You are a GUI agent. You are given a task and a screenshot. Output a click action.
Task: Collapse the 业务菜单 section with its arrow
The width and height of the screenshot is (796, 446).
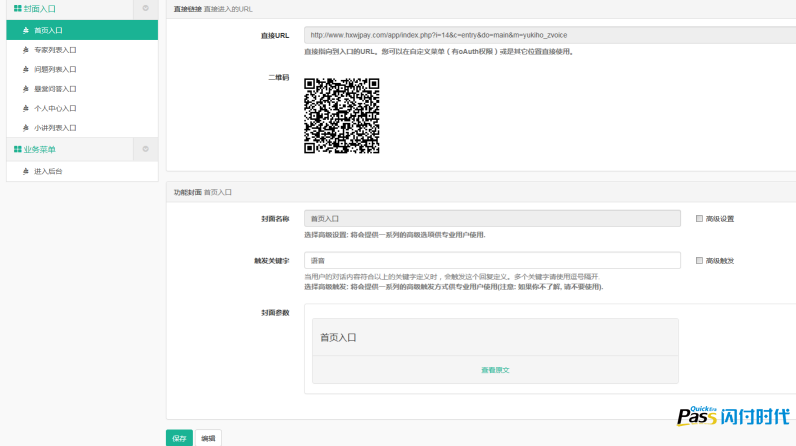point(146,149)
